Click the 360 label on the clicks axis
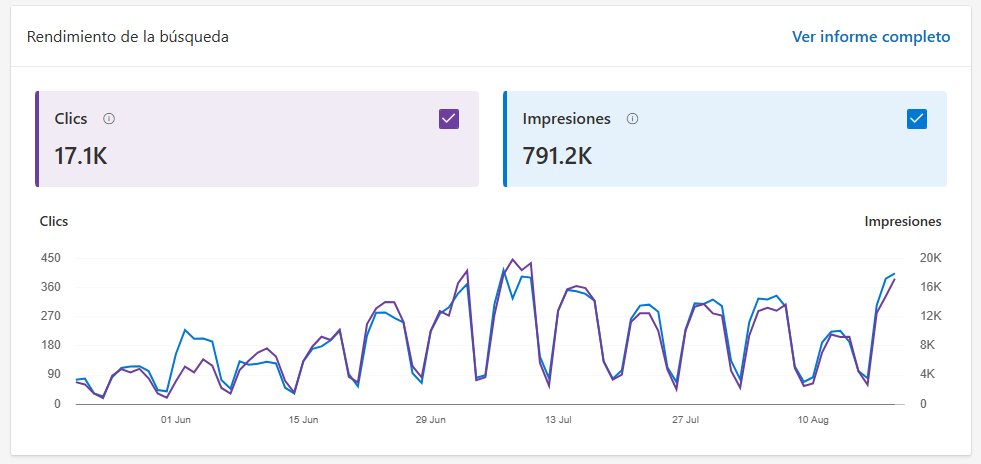981x464 pixels. 51,288
